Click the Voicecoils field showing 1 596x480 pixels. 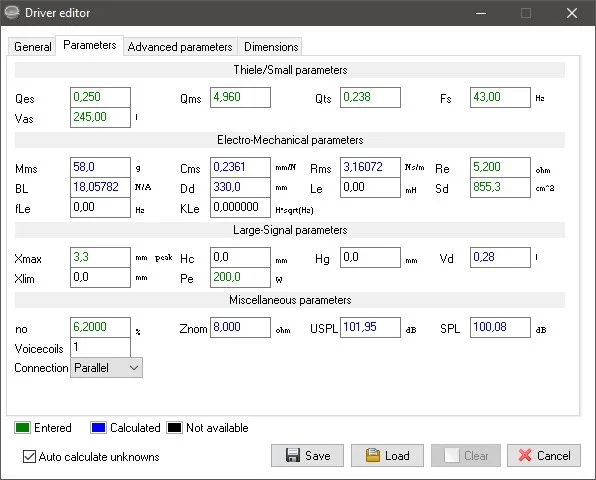click(100, 347)
